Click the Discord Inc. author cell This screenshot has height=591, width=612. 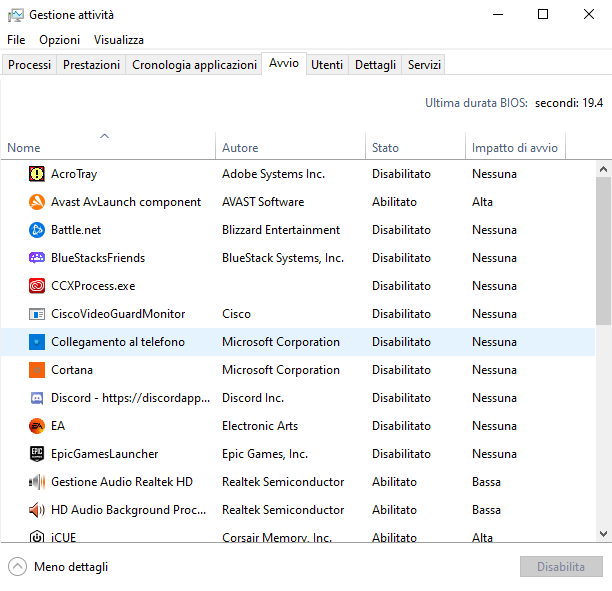pyautogui.click(x=253, y=398)
